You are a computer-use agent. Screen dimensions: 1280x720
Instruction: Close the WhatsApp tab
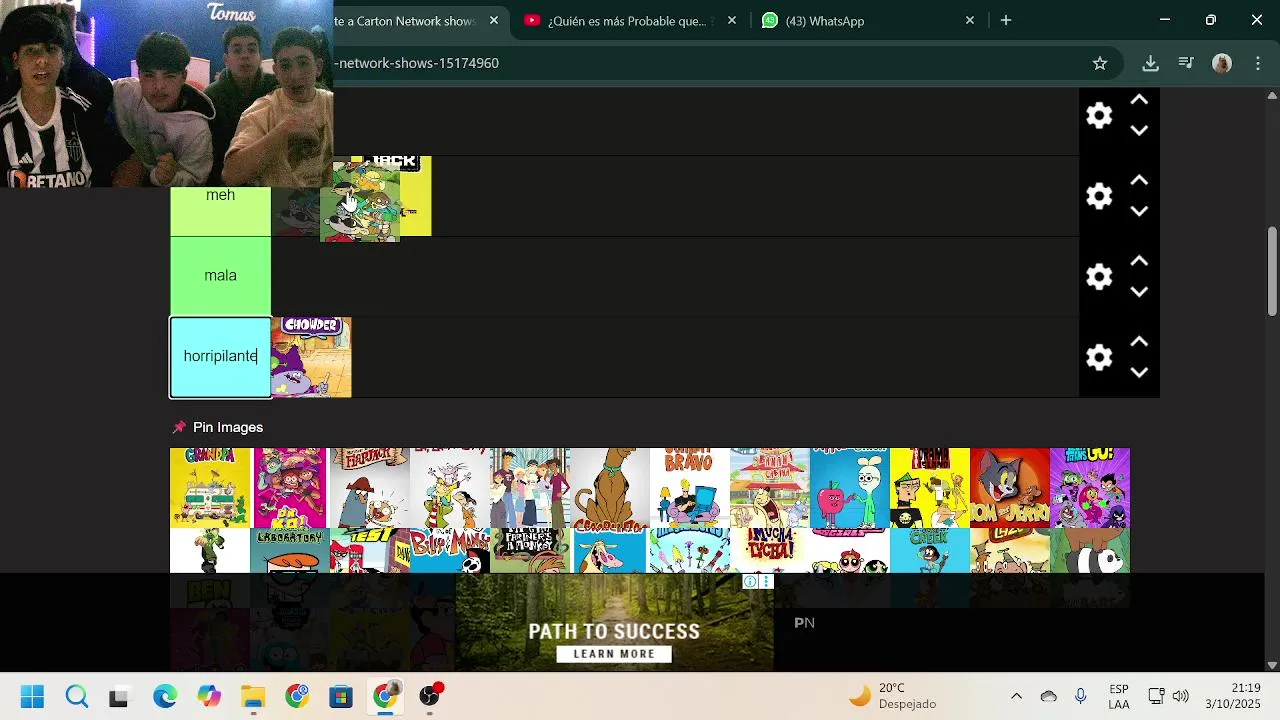coord(969,21)
